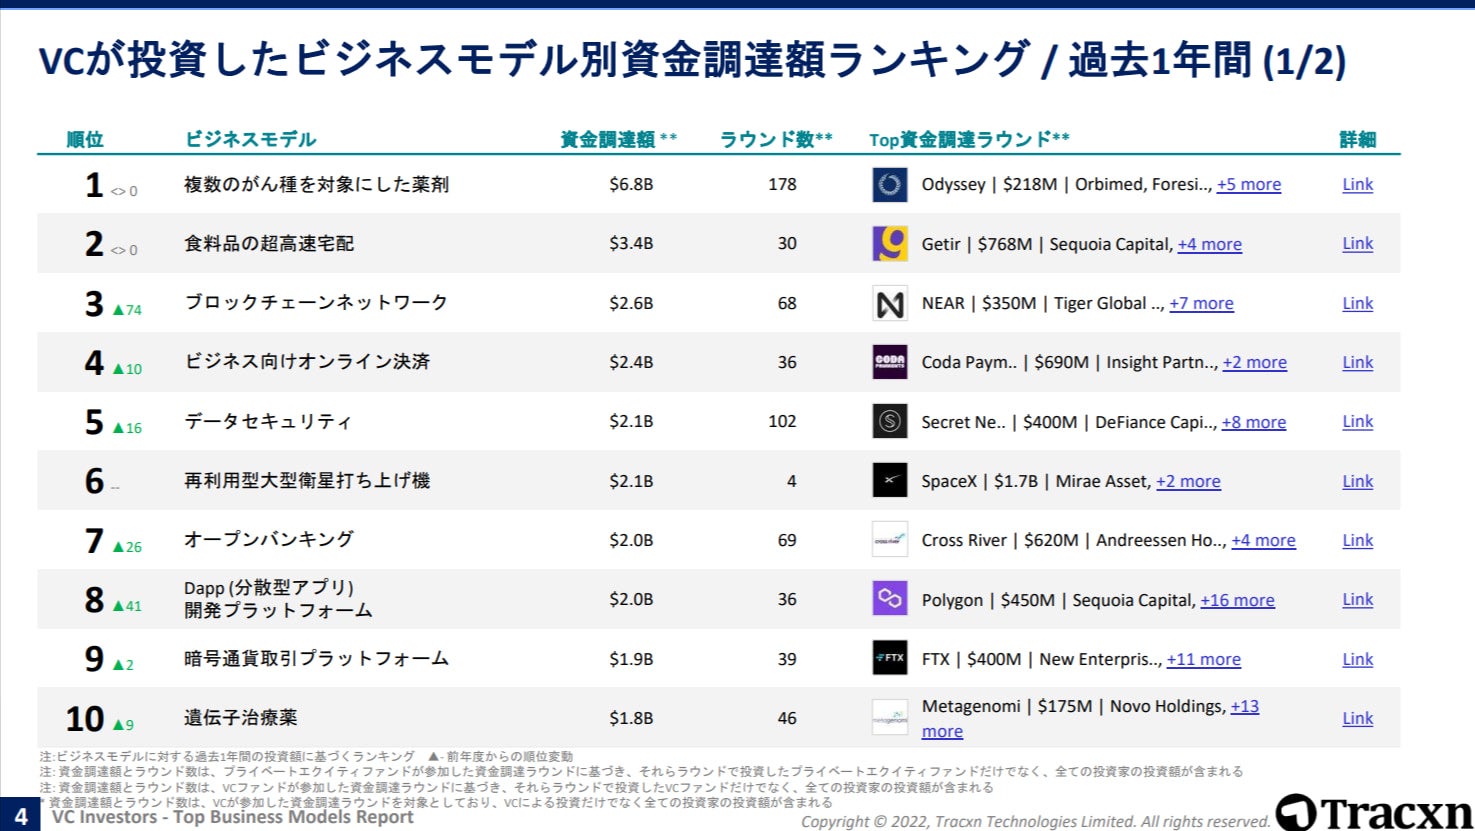
Task: Open the detail Link for データセキュリティ row
Action: (1358, 421)
